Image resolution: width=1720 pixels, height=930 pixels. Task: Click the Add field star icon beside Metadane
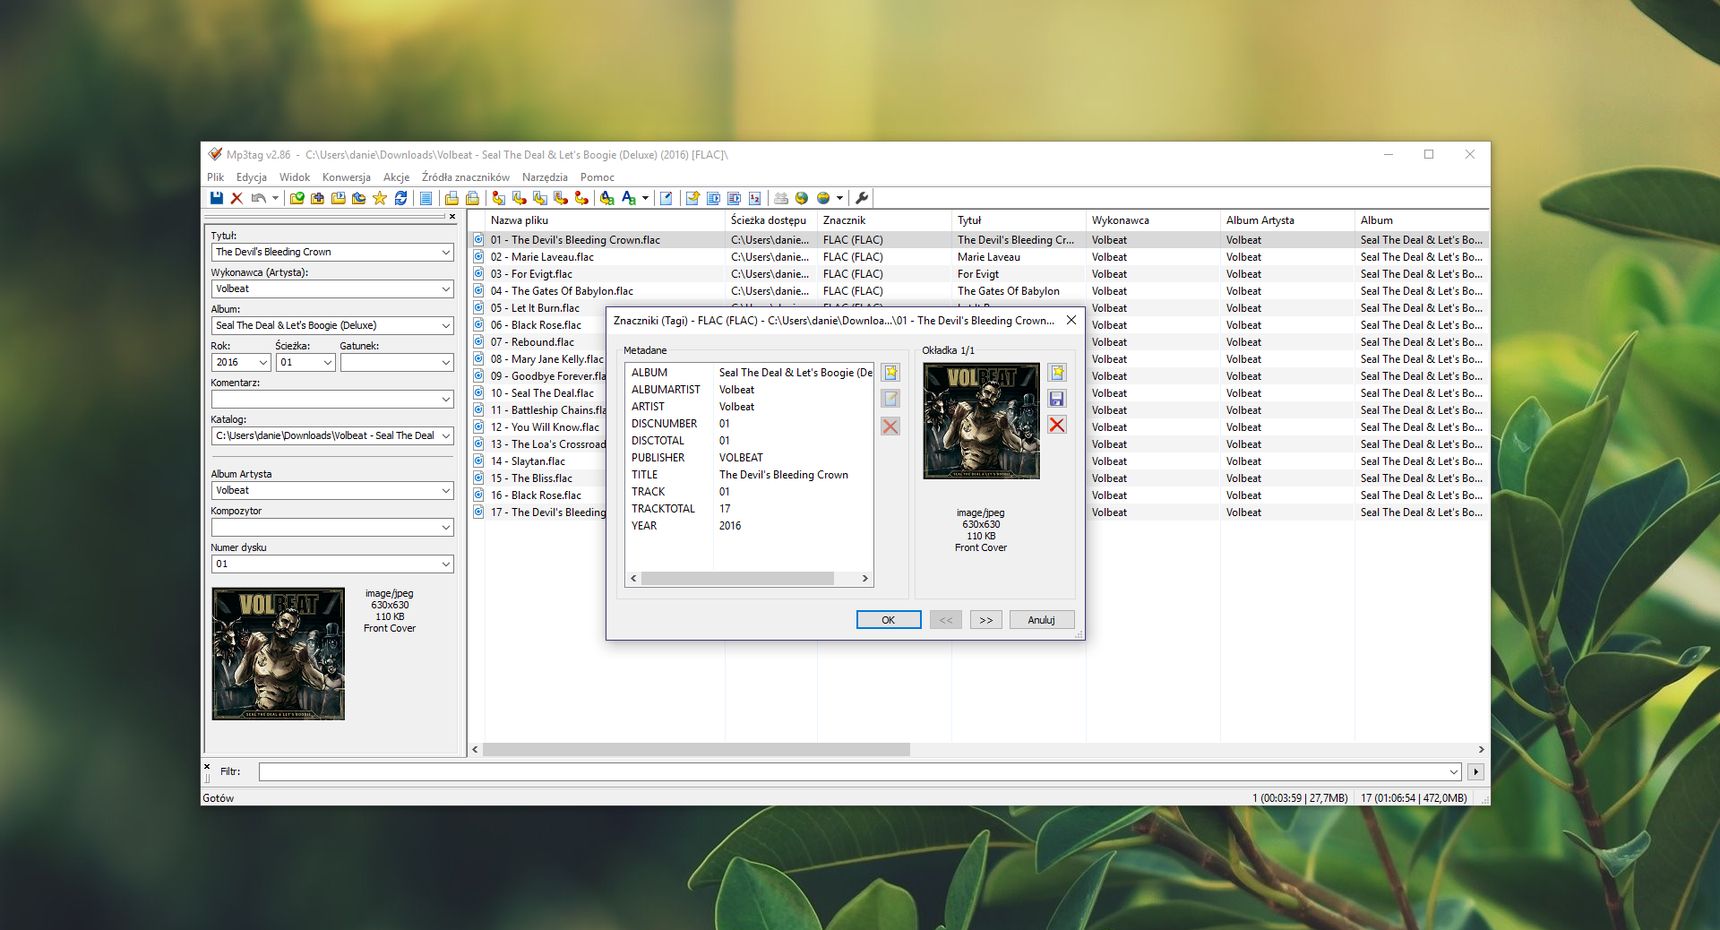(890, 373)
